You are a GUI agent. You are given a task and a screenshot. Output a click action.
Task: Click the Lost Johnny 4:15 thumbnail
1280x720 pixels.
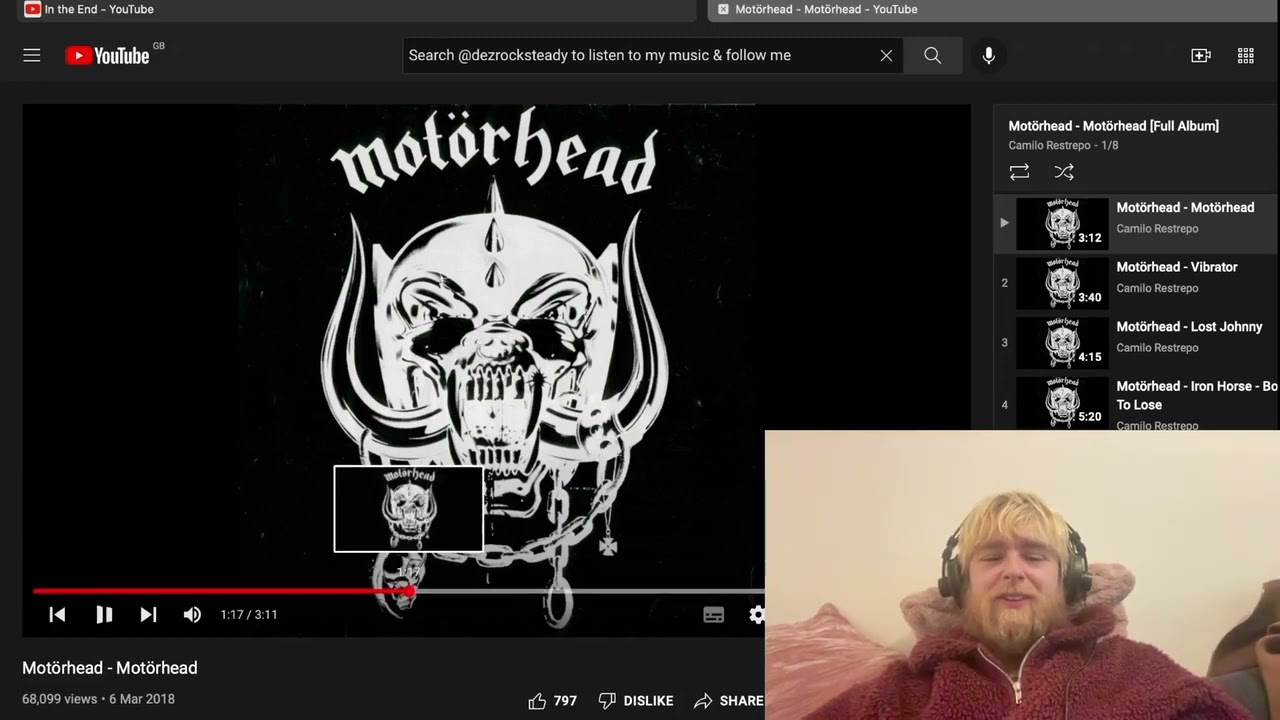[1062, 343]
